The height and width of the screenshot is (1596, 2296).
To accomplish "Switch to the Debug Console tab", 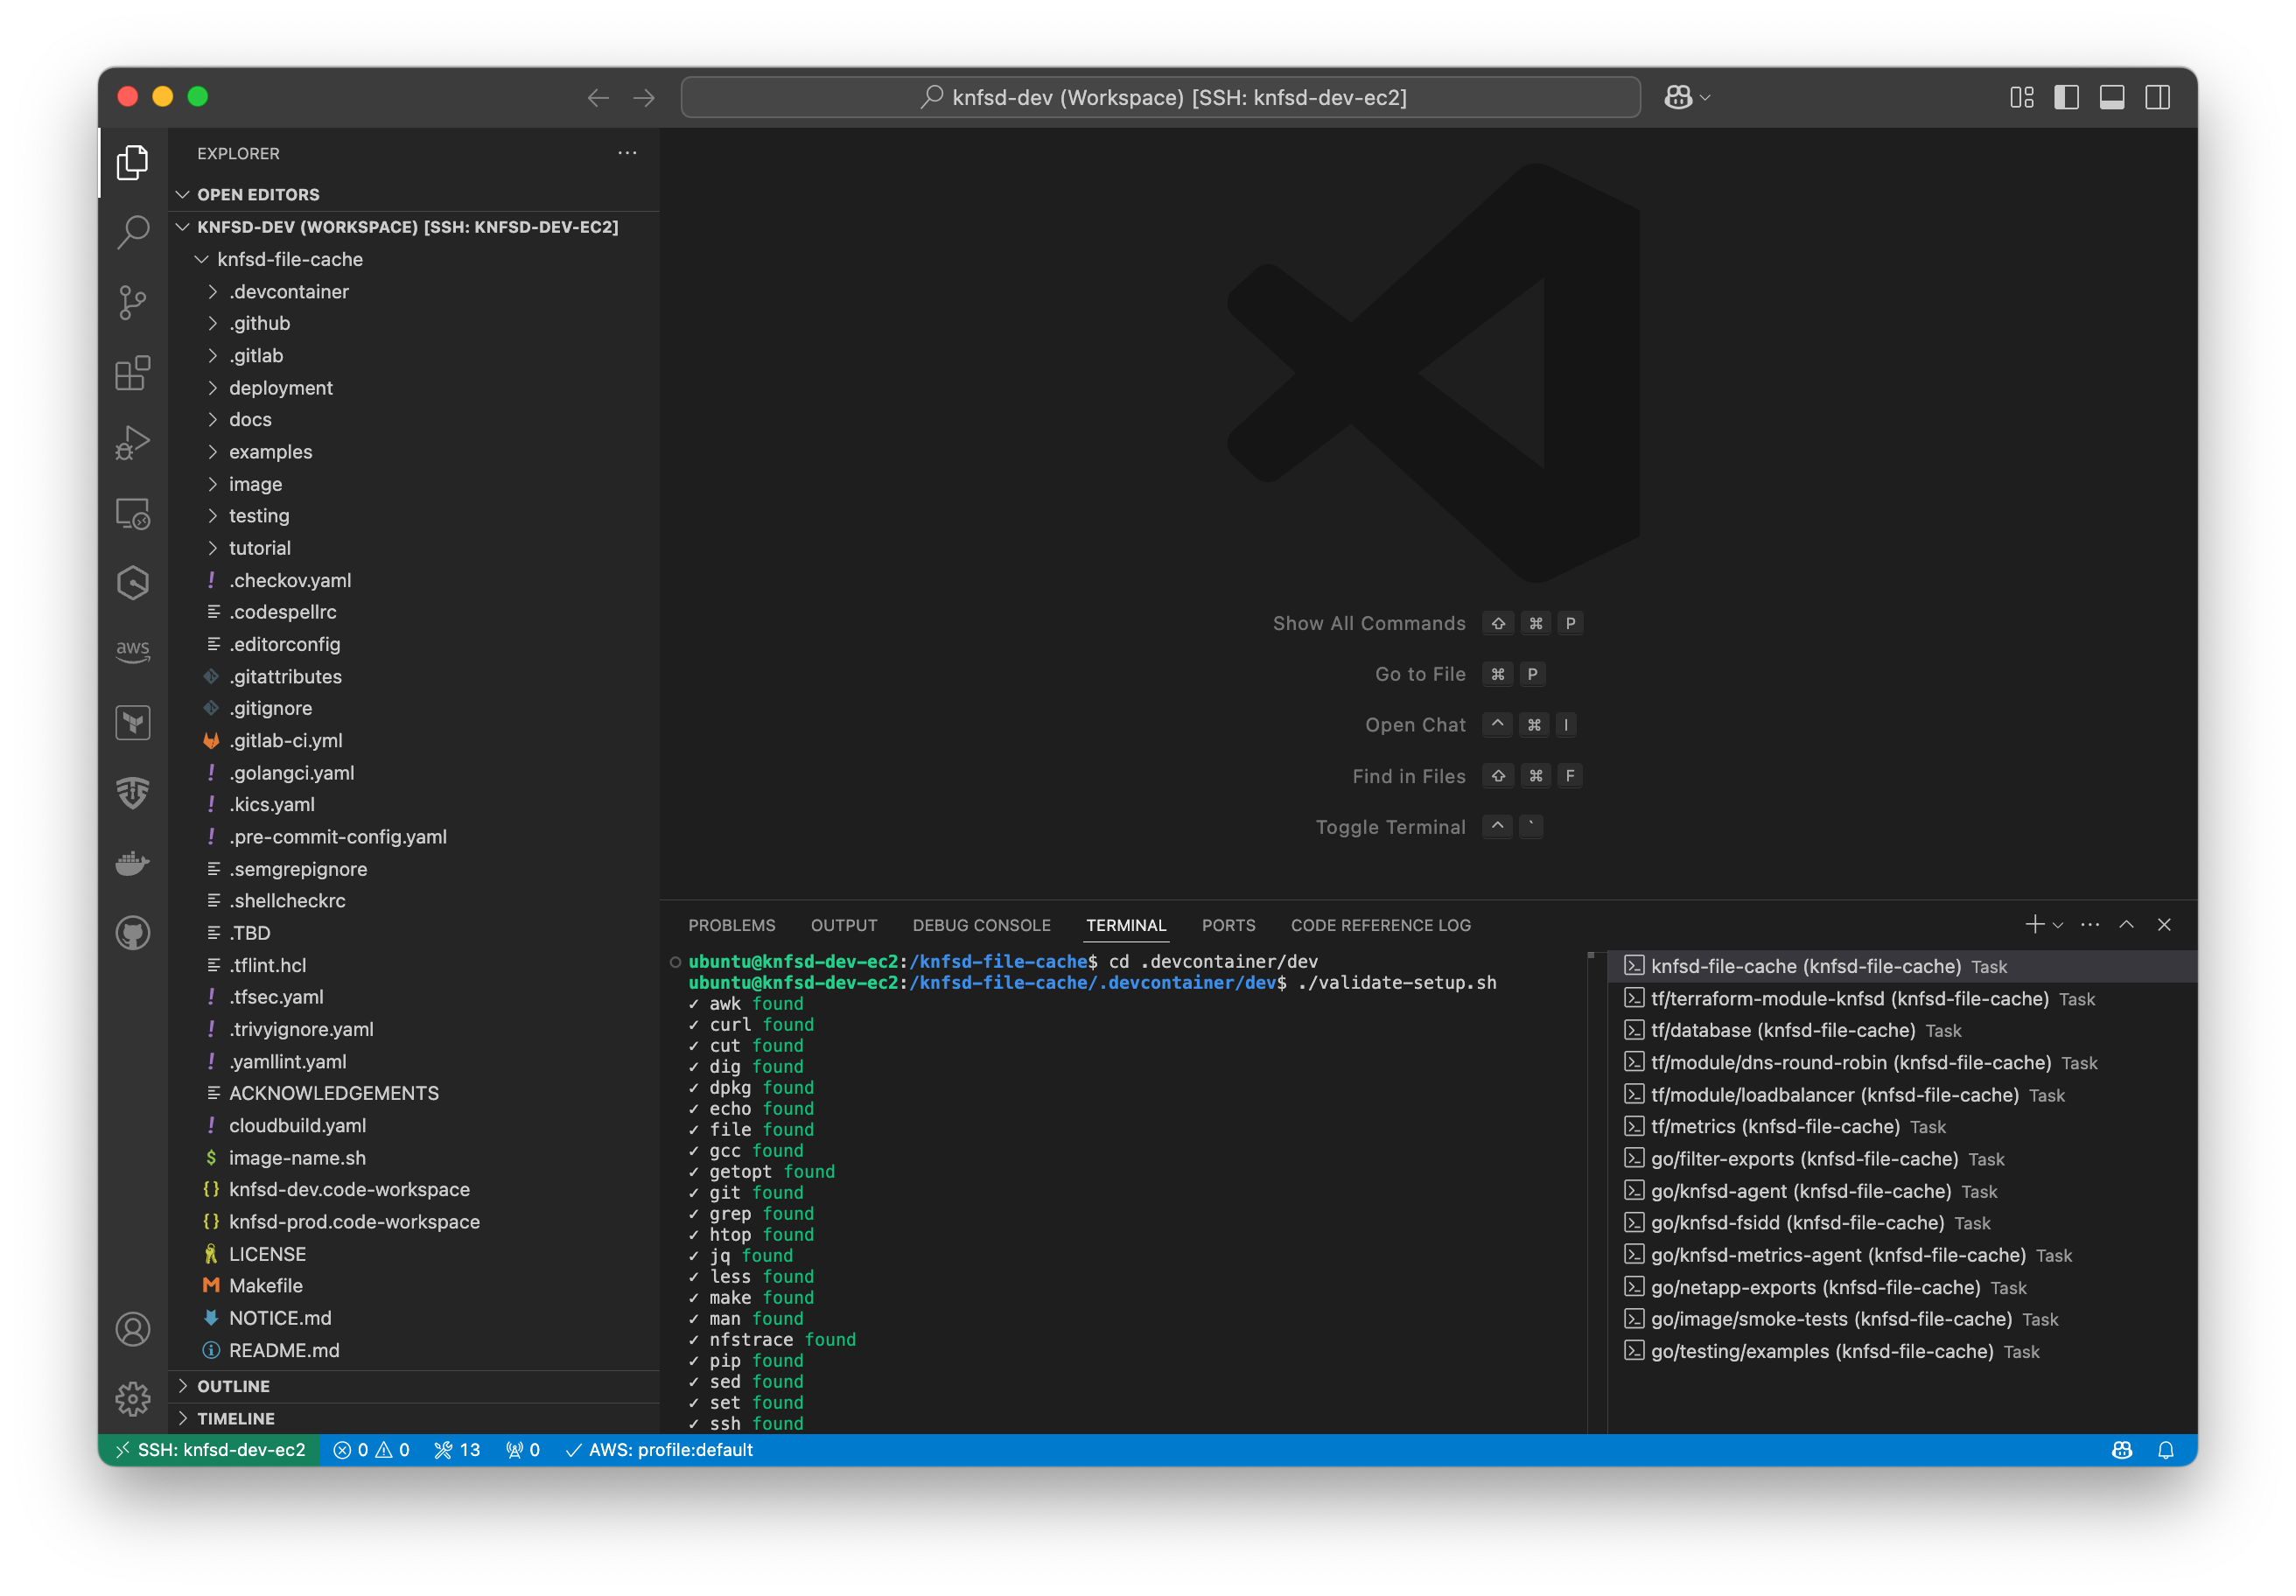I will pyautogui.click(x=981, y=925).
